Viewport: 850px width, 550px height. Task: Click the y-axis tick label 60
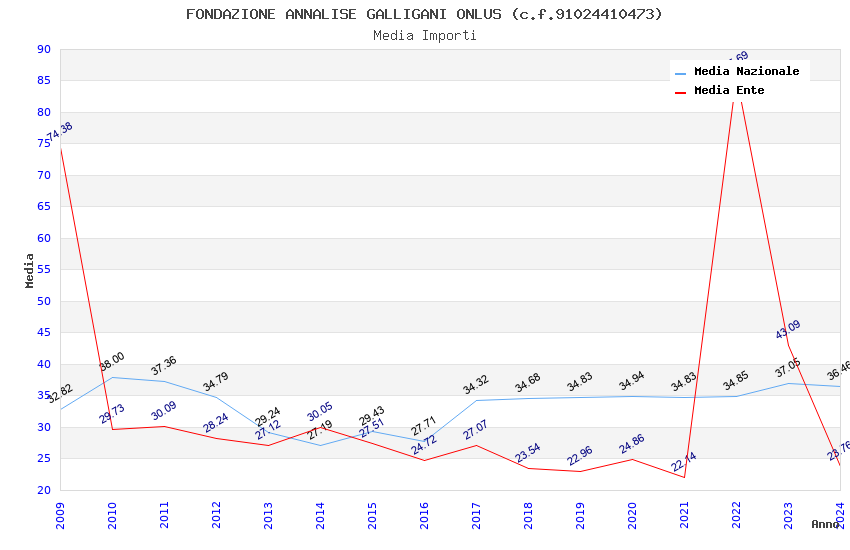click(44, 238)
